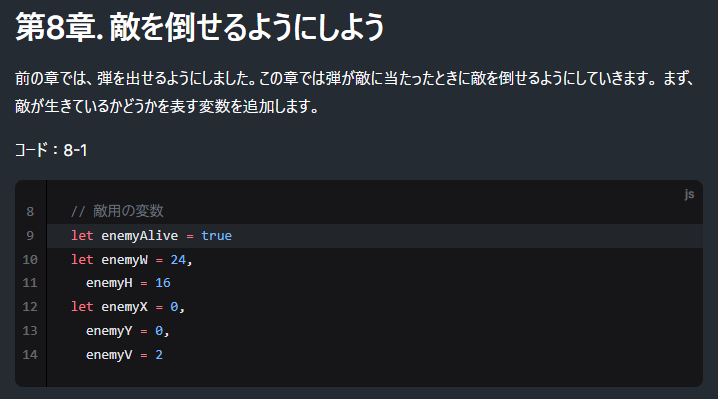Click the enemyH variable name
718x399 pixels.
pos(109,283)
